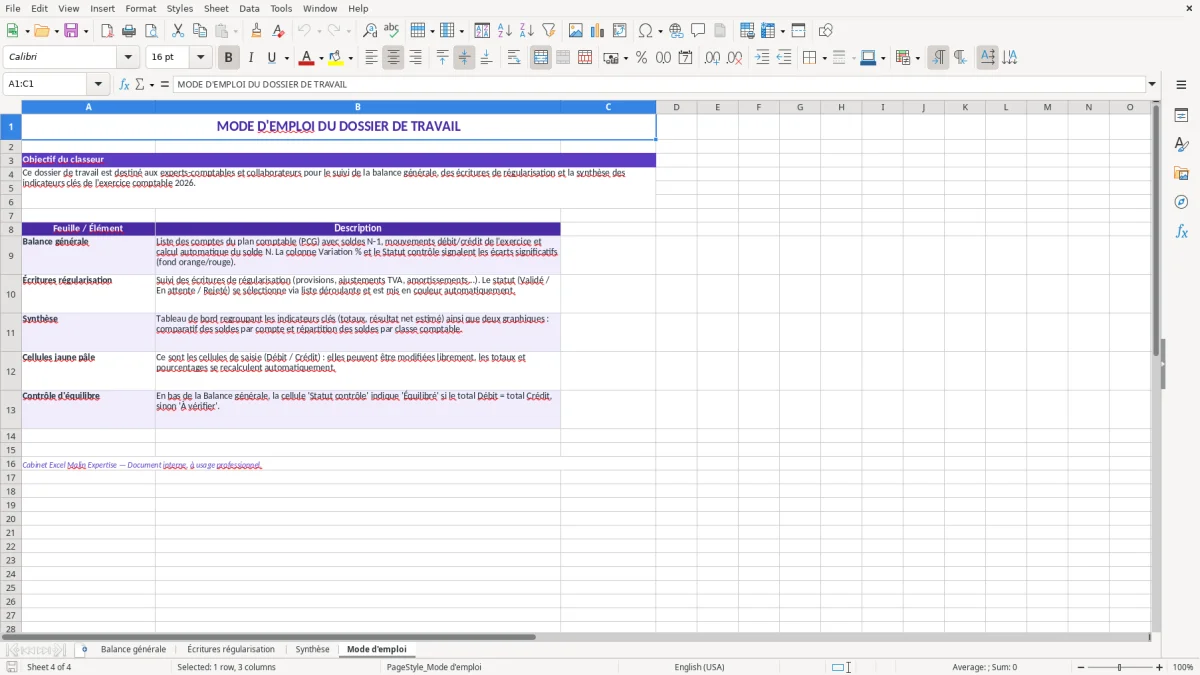The height and width of the screenshot is (675, 1200).
Task: Expand the formula bar
Action: pyautogui.click(x=1153, y=84)
